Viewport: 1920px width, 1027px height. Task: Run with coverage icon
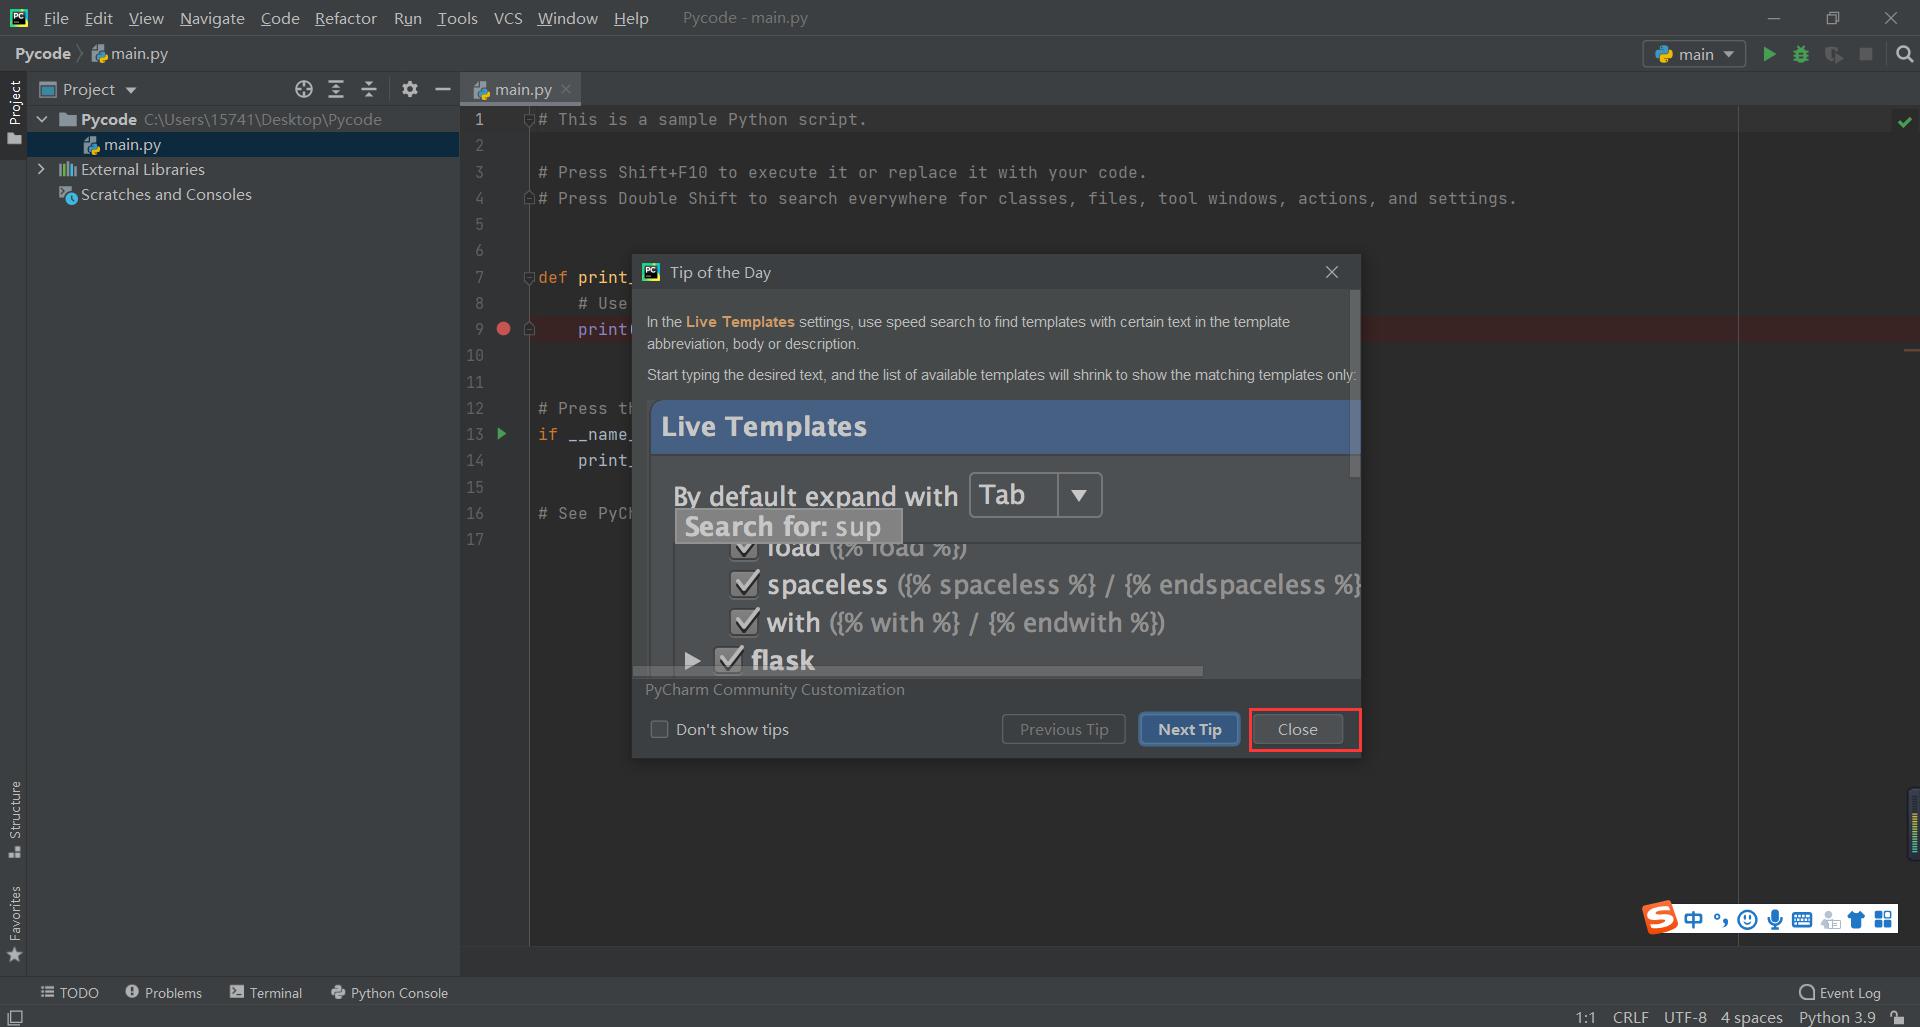[1833, 54]
